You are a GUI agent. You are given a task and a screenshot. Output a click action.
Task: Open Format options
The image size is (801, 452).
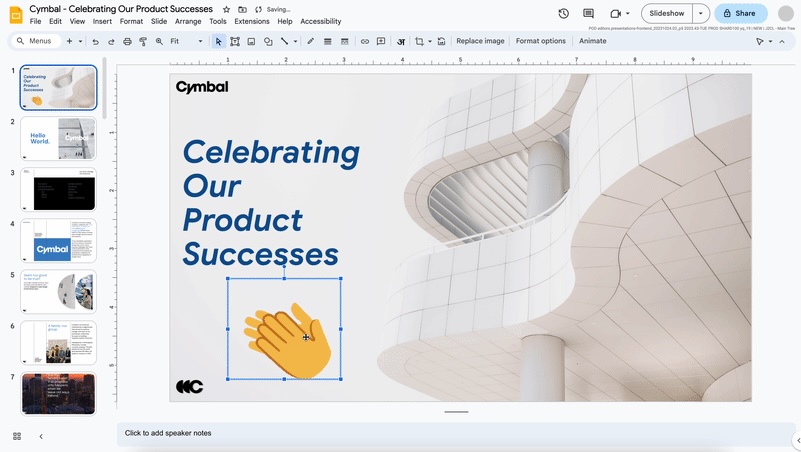[540, 41]
